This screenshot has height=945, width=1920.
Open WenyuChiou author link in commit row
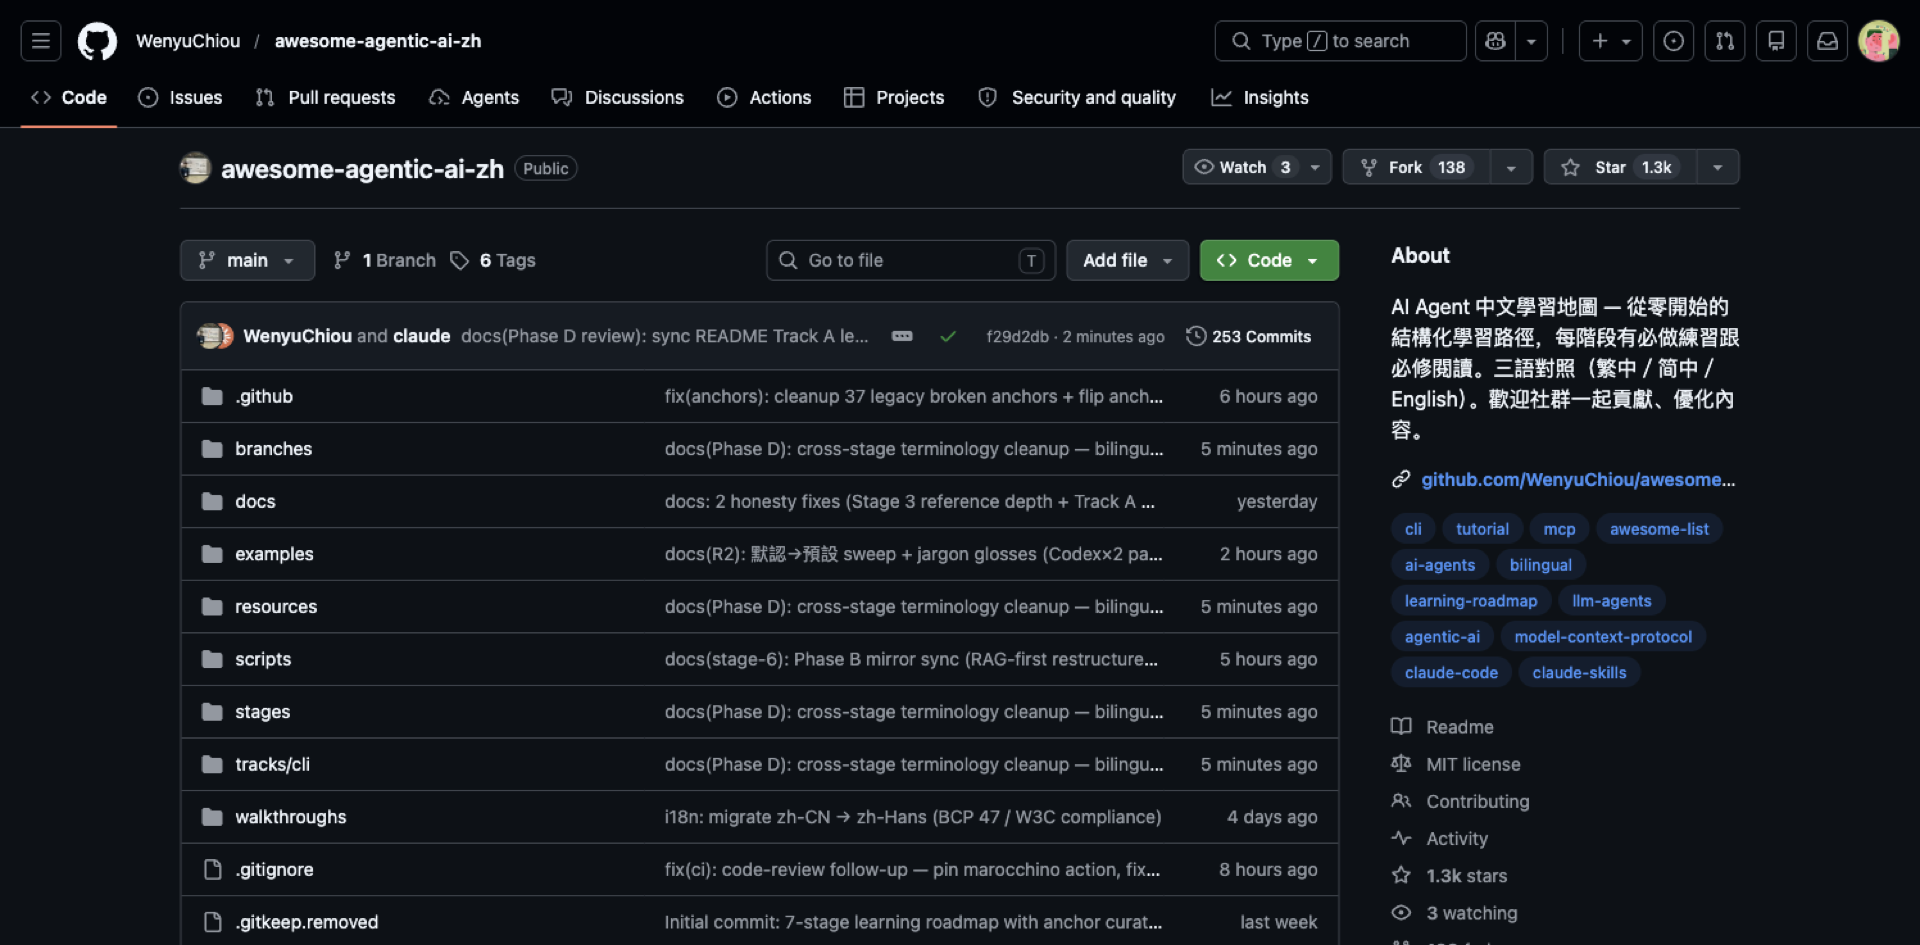297,336
